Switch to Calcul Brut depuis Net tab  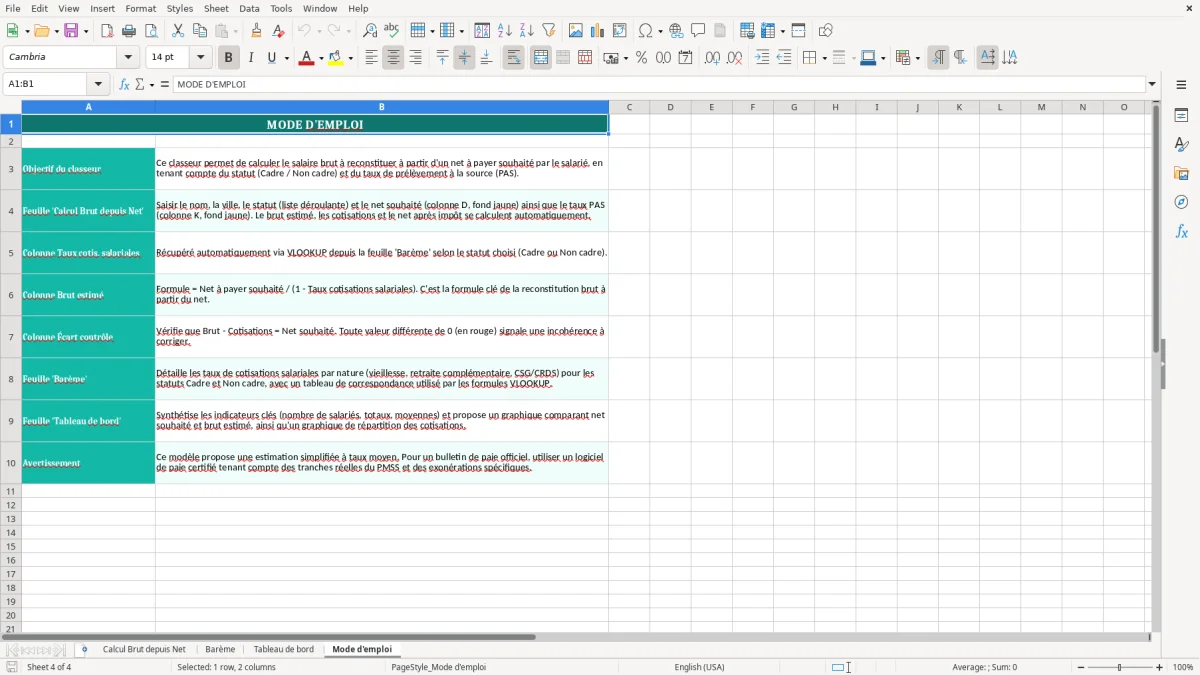coord(144,649)
